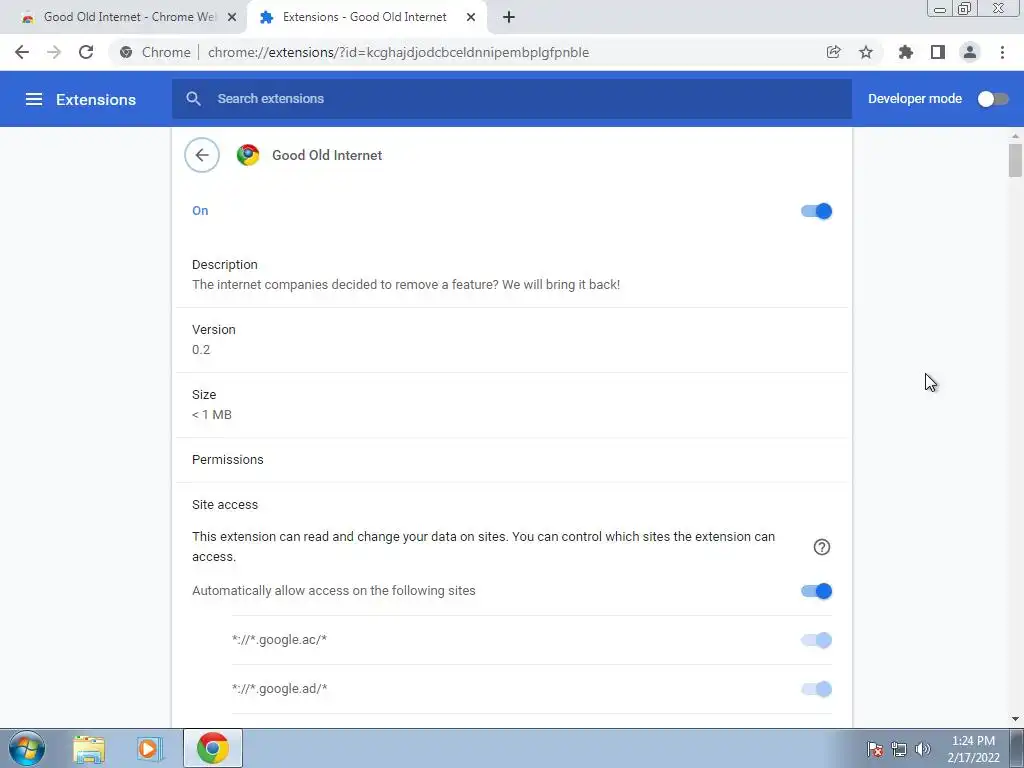1024x768 pixels.
Task: Launch Windows Media Player from taskbar
Action: coord(149,748)
